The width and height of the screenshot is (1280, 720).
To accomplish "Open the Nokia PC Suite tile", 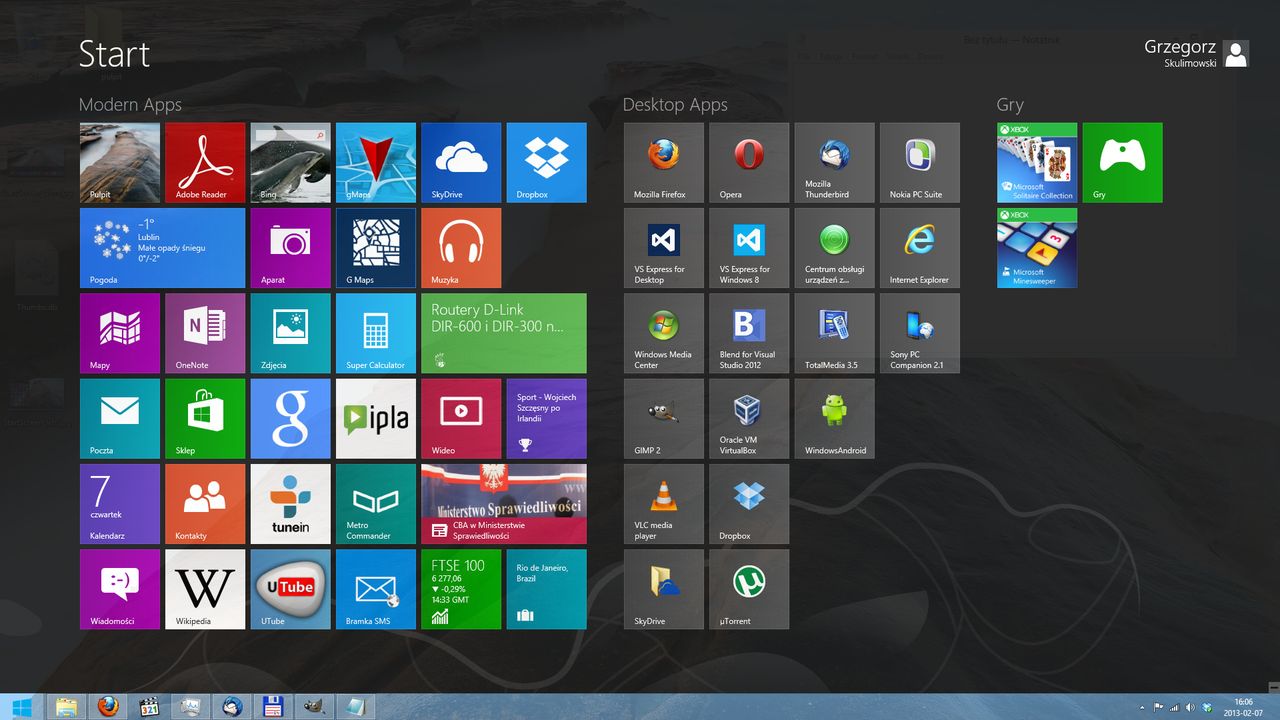I will pos(920,163).
